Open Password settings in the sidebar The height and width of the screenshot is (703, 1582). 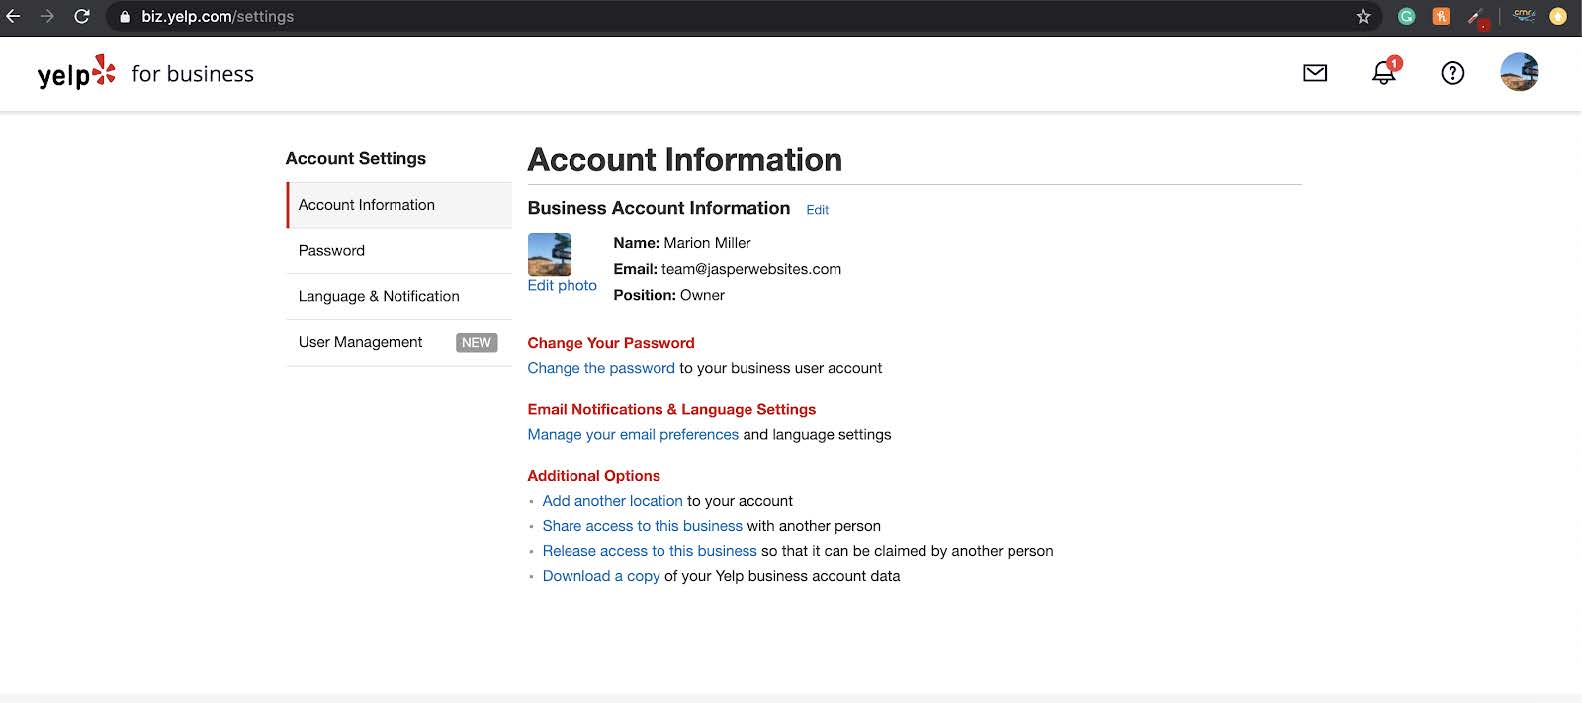tap(399, 251)
